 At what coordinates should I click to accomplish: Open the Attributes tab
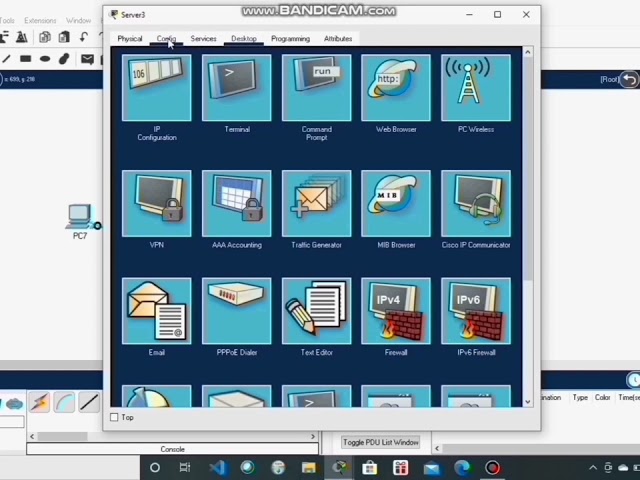pos(338,39)
